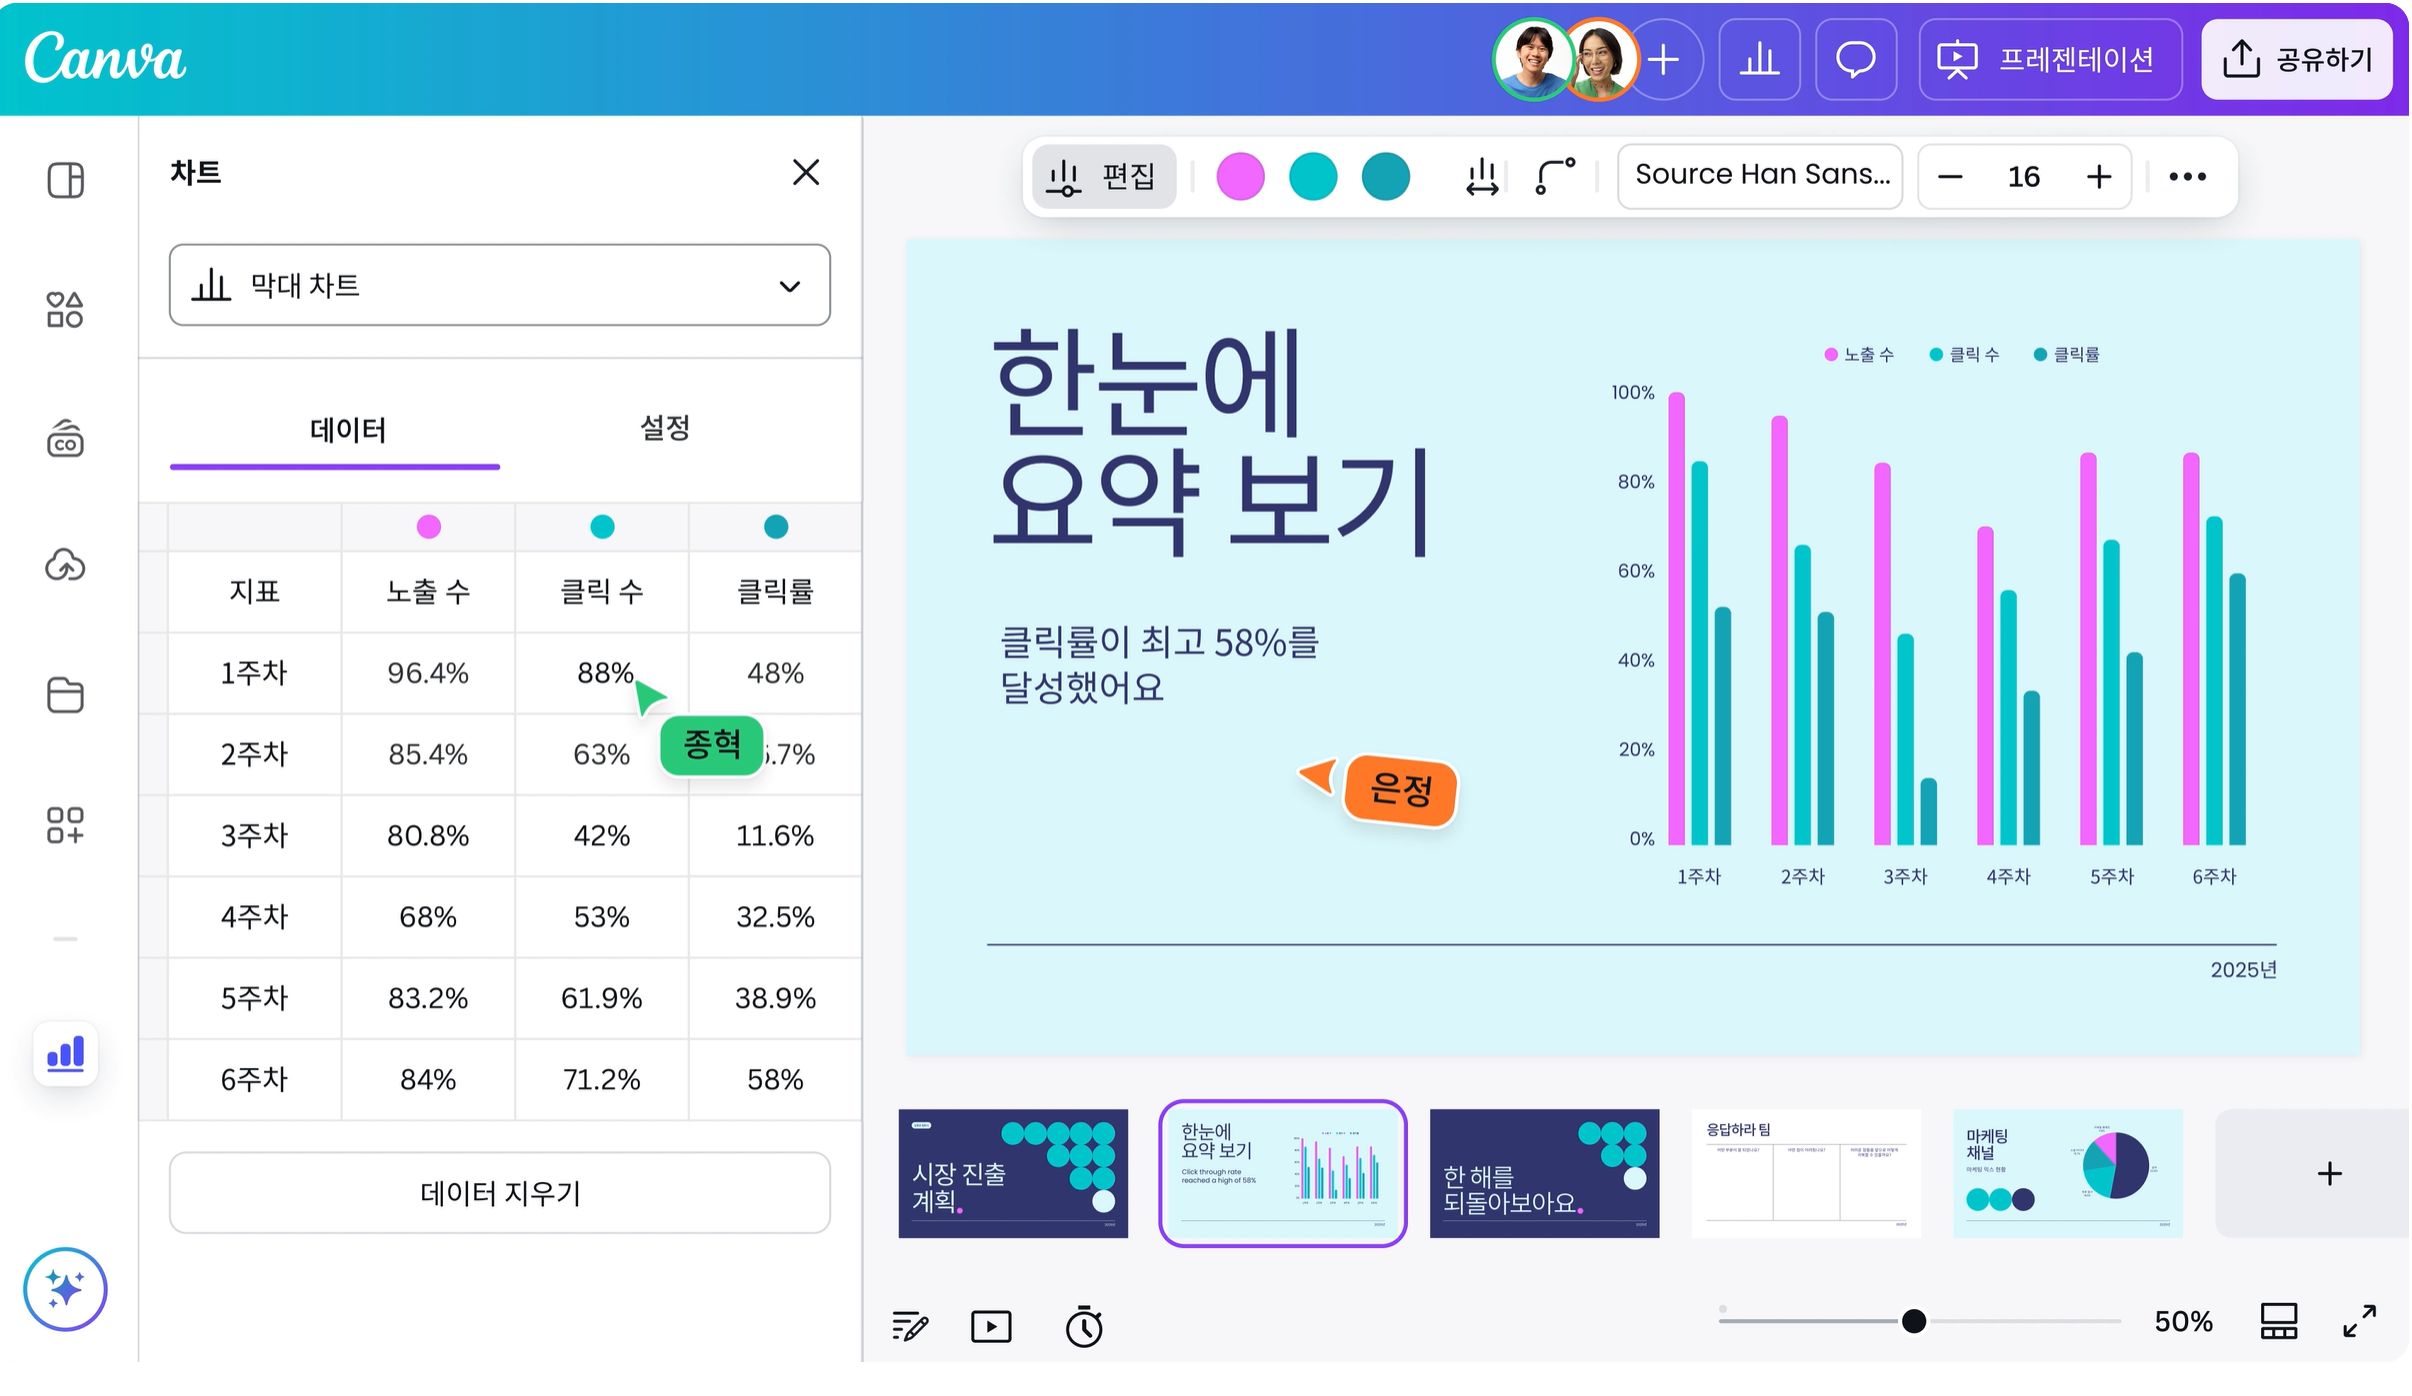Click the Apps grid-plus icon
This screenshot has height=1396, width=2412.
pyautogui.click(x=65, y=825)
